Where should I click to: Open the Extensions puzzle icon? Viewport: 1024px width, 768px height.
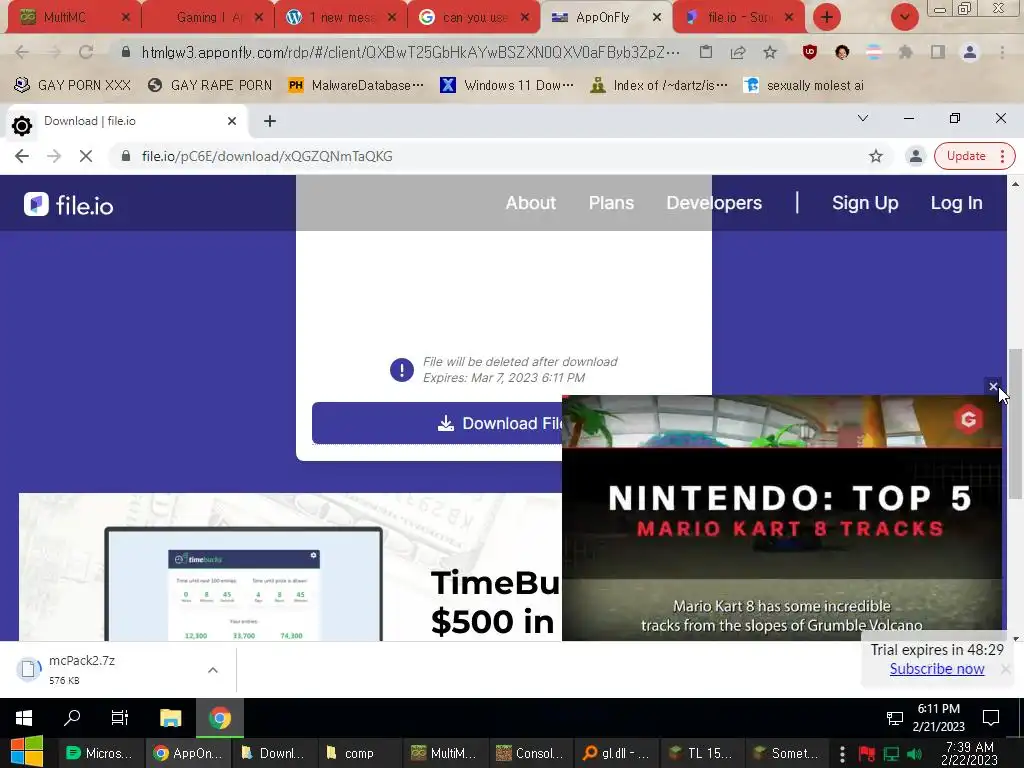coord(905,52)
